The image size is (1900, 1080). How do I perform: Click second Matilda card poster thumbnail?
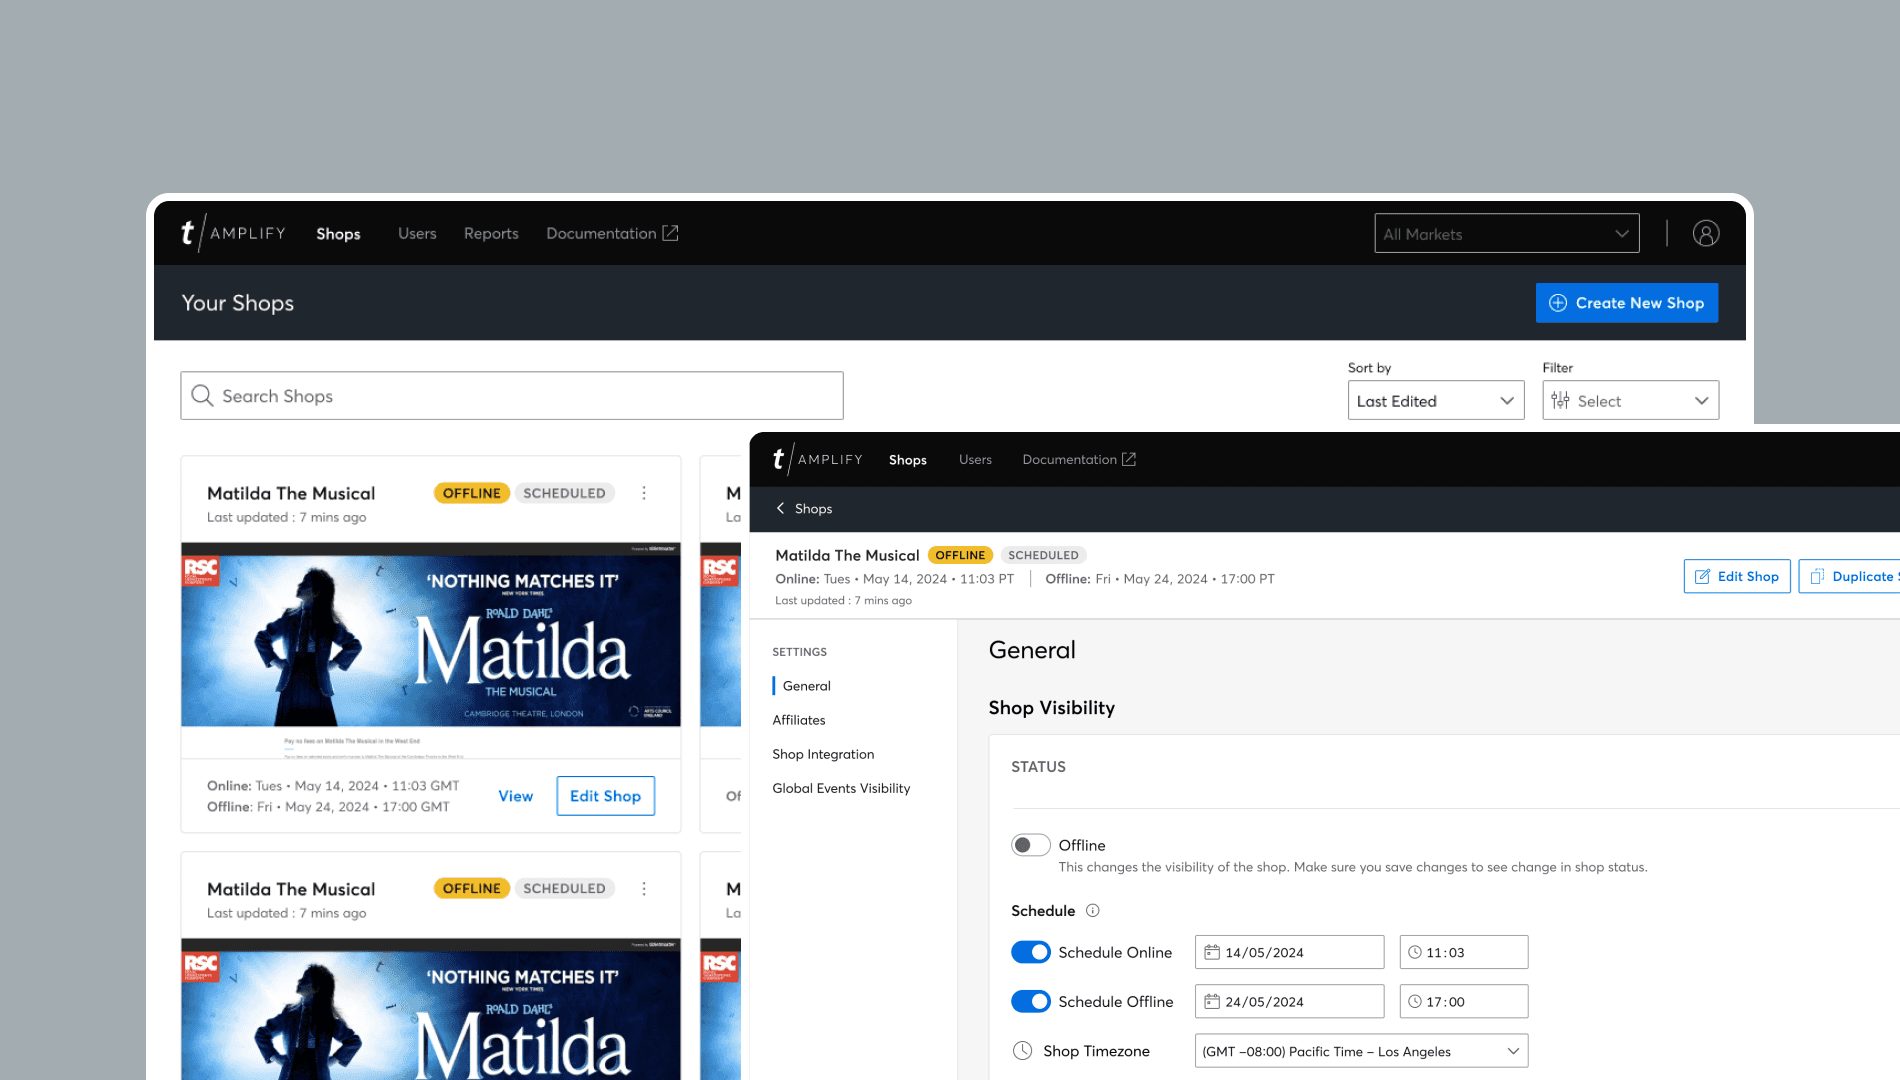431,1008
